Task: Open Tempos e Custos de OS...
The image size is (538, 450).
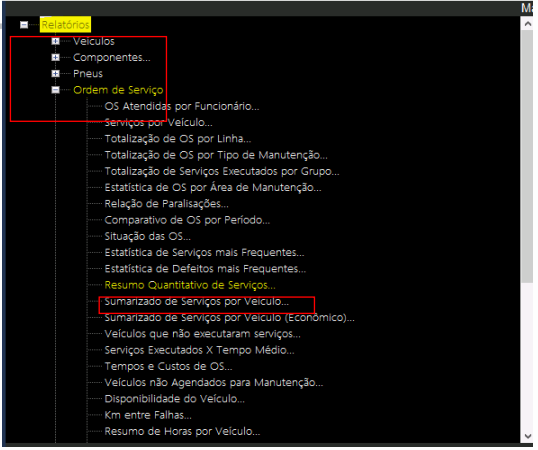Action: point(168,366)
